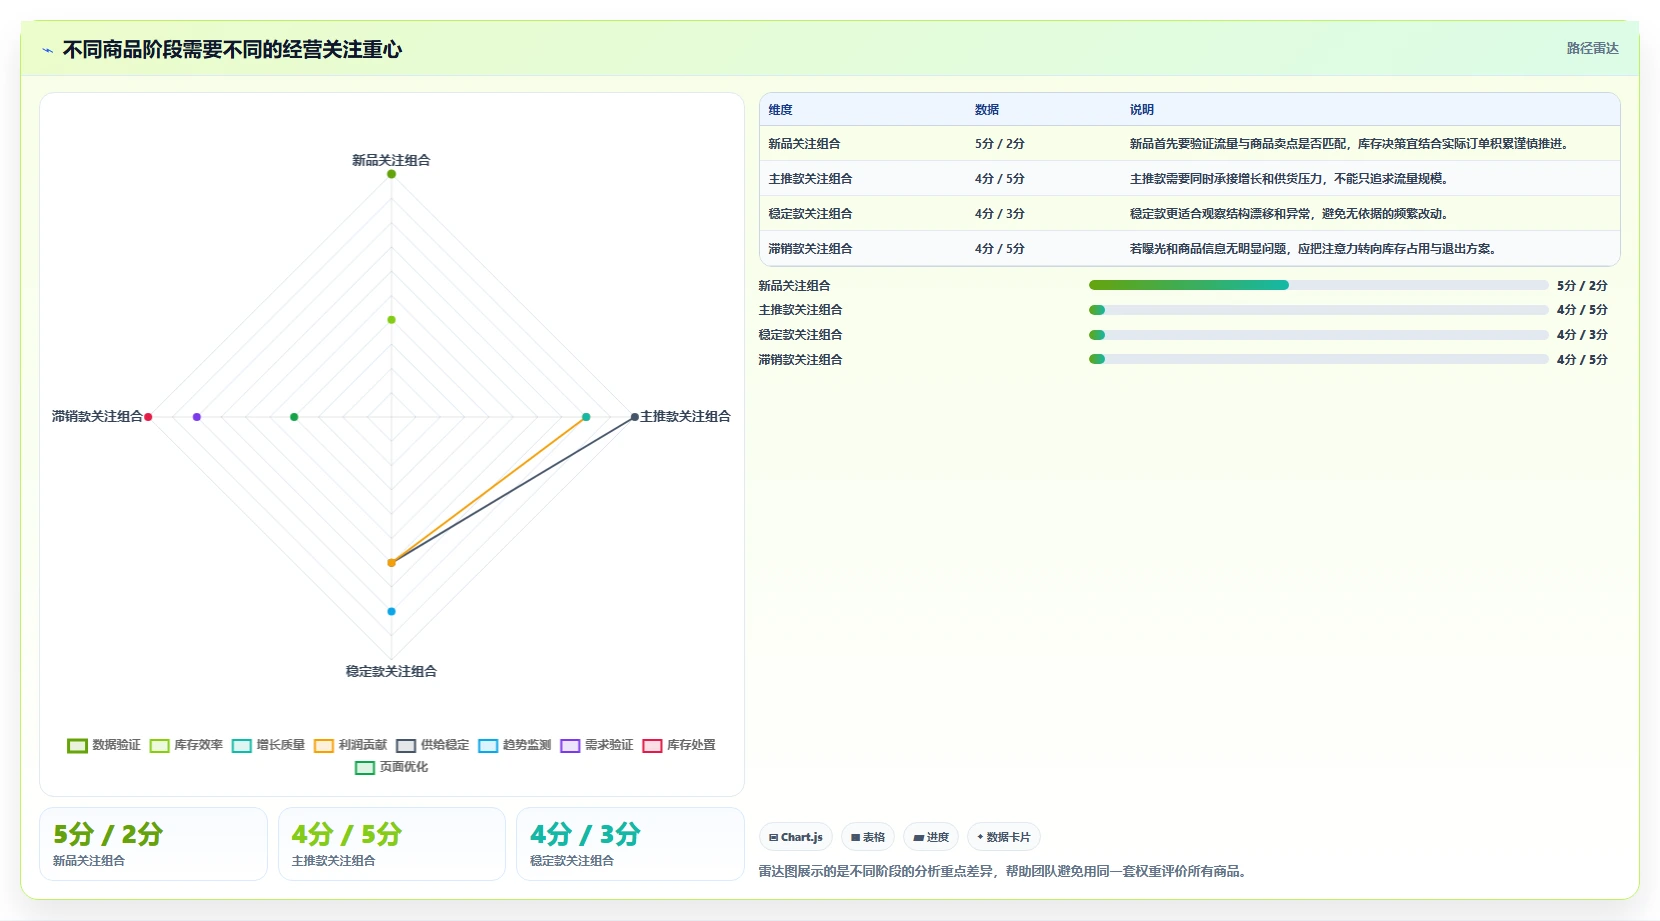
Task: Click the green data point below the 新品关注组合 axis label
Action: click(x=391, y=174)
